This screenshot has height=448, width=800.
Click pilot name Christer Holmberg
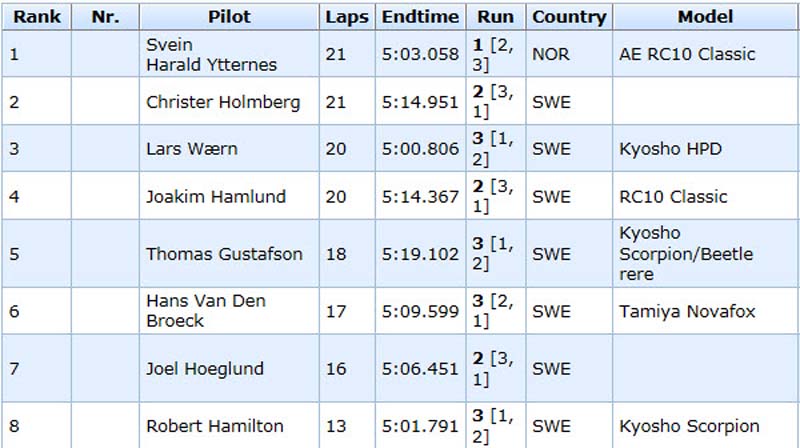pyautogui.click(x=223, y=102)
